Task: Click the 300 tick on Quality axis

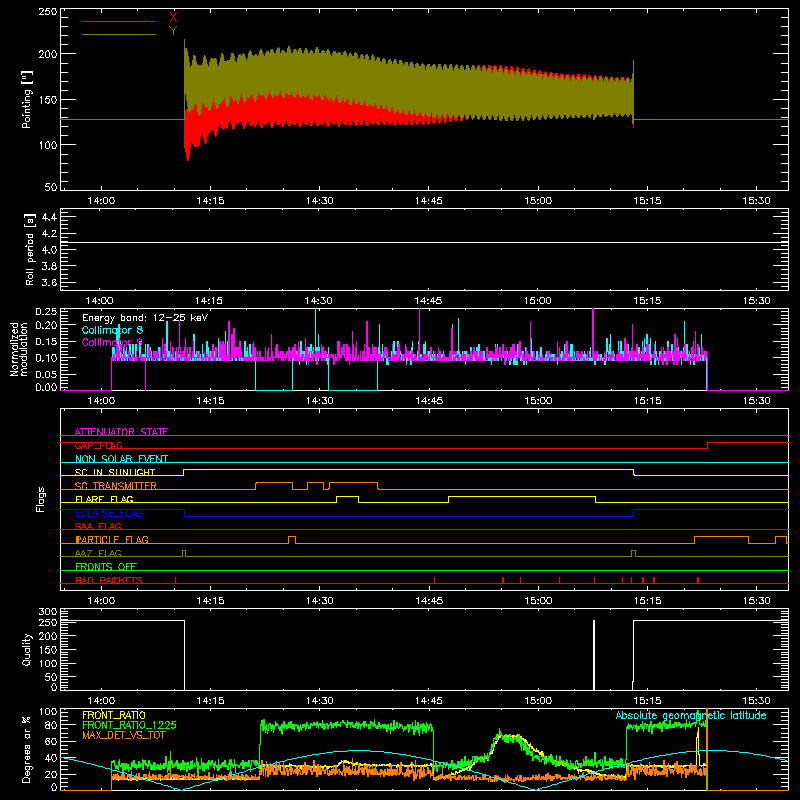Action: [48, 611]
